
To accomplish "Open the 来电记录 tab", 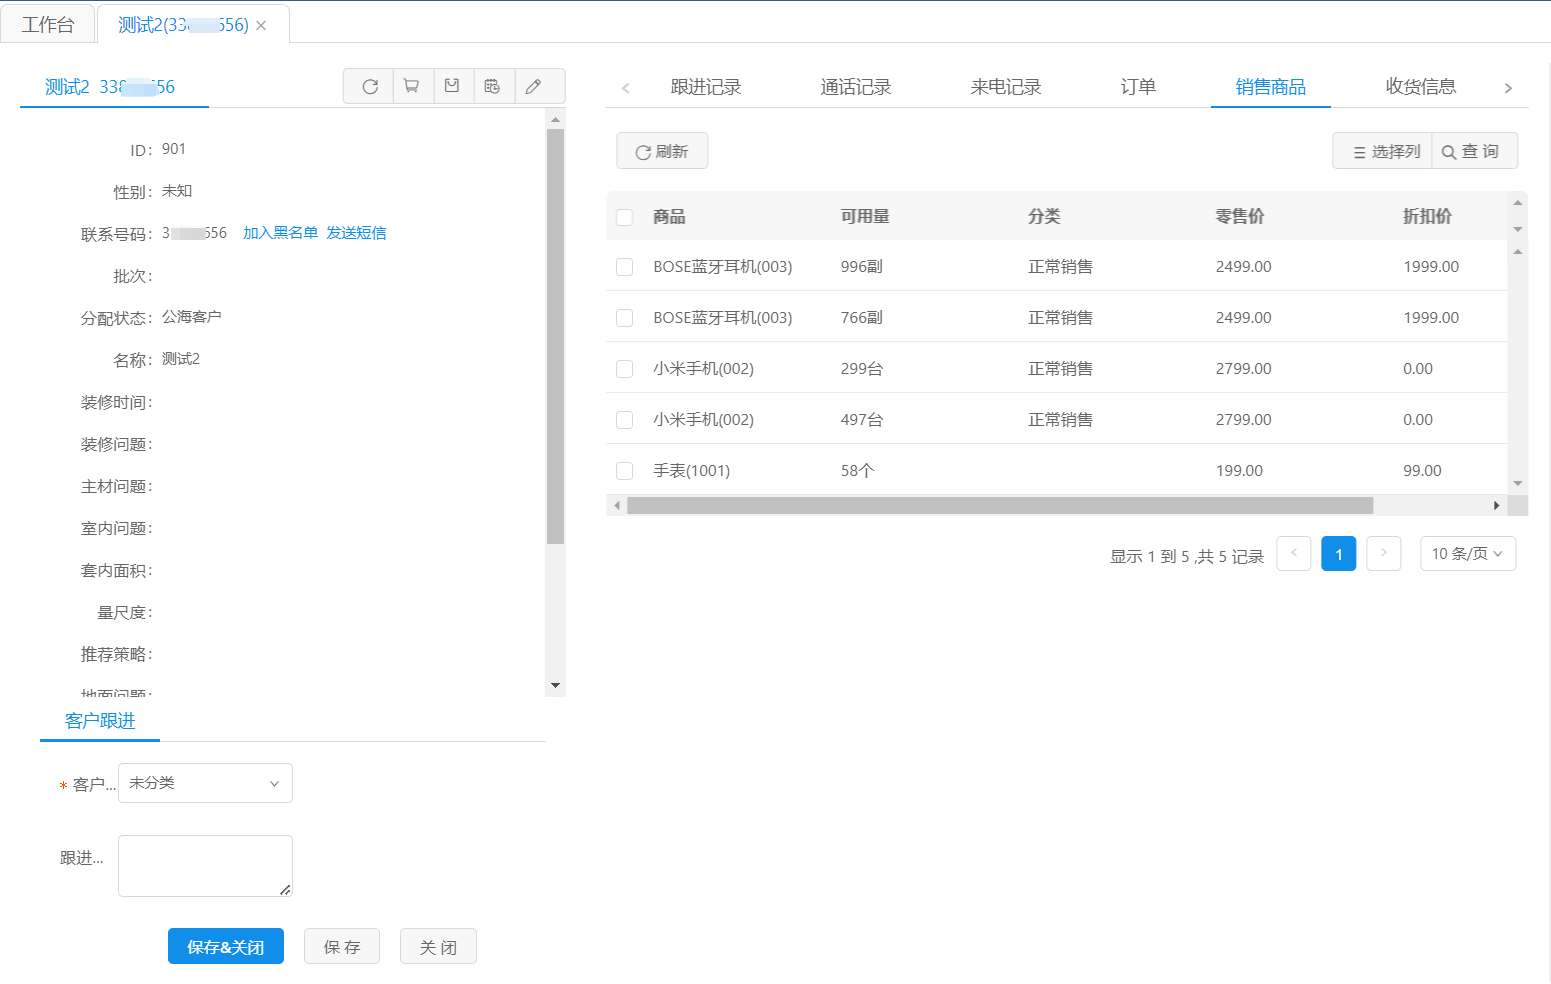I will pos(1006,87).
